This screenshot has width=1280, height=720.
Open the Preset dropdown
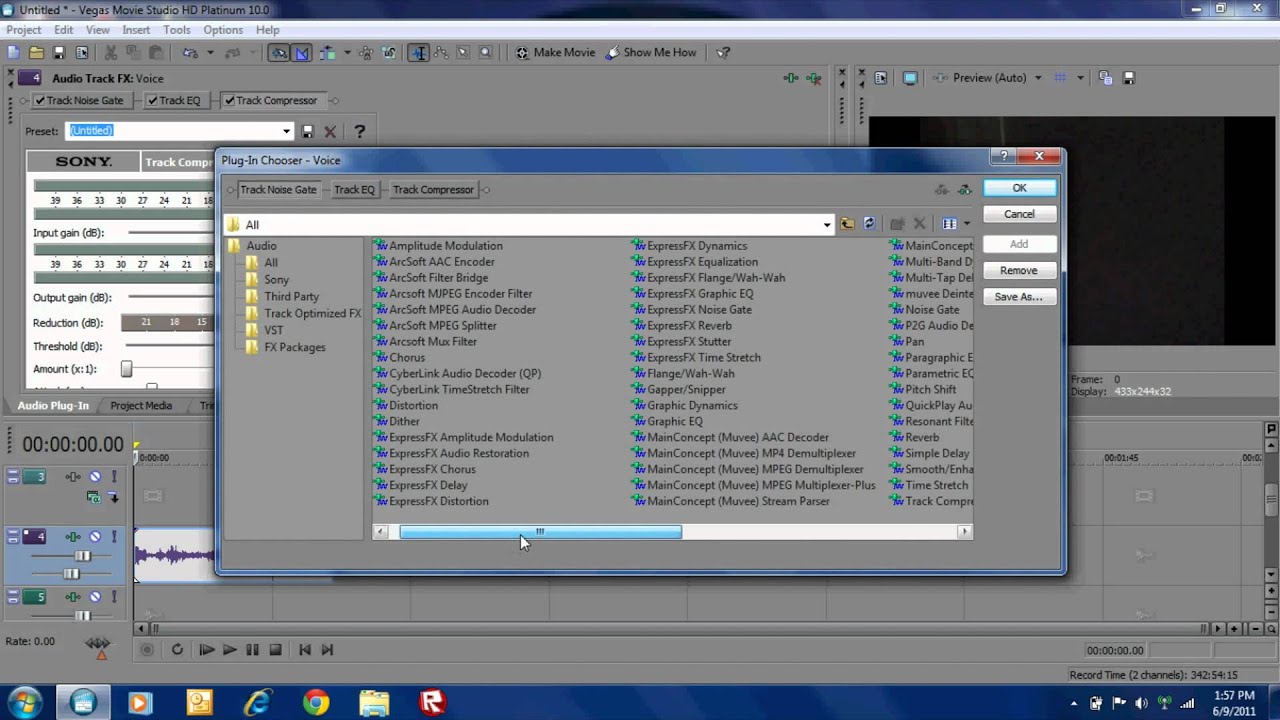point(286,131)
